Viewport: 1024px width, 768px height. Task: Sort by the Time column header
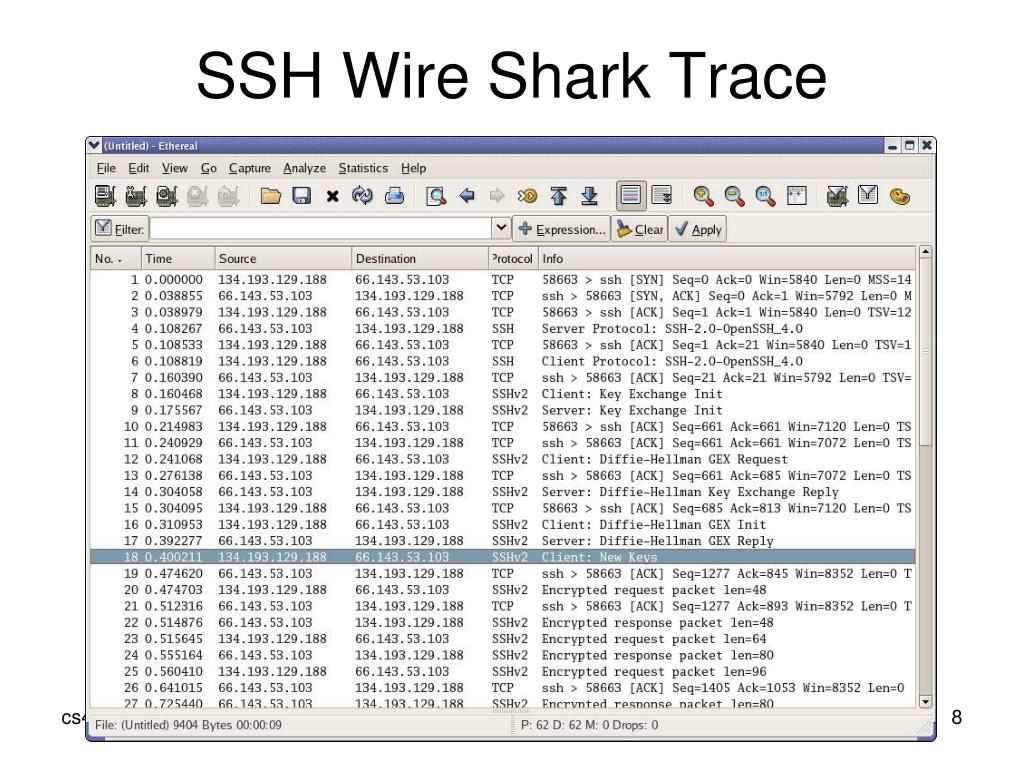click(x=178, y=259)
